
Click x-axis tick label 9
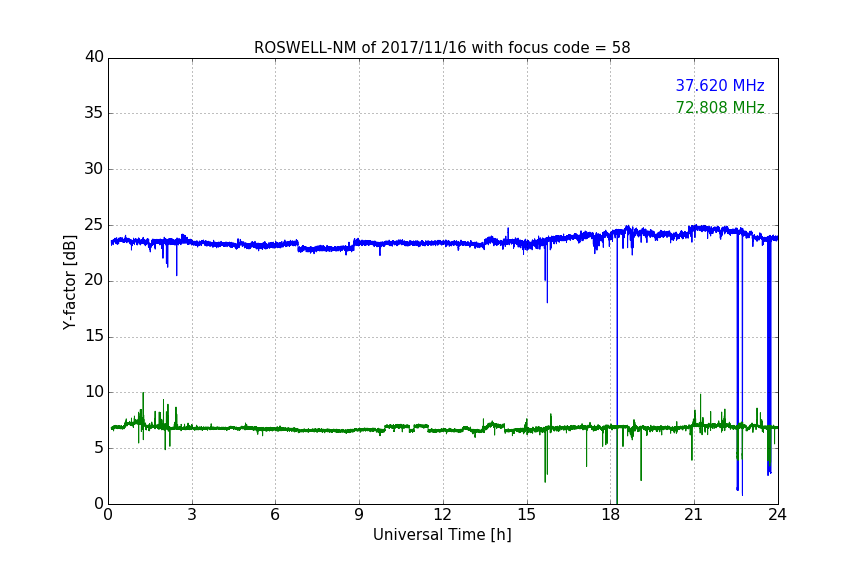pyautogui.click(x=359, y=515)
